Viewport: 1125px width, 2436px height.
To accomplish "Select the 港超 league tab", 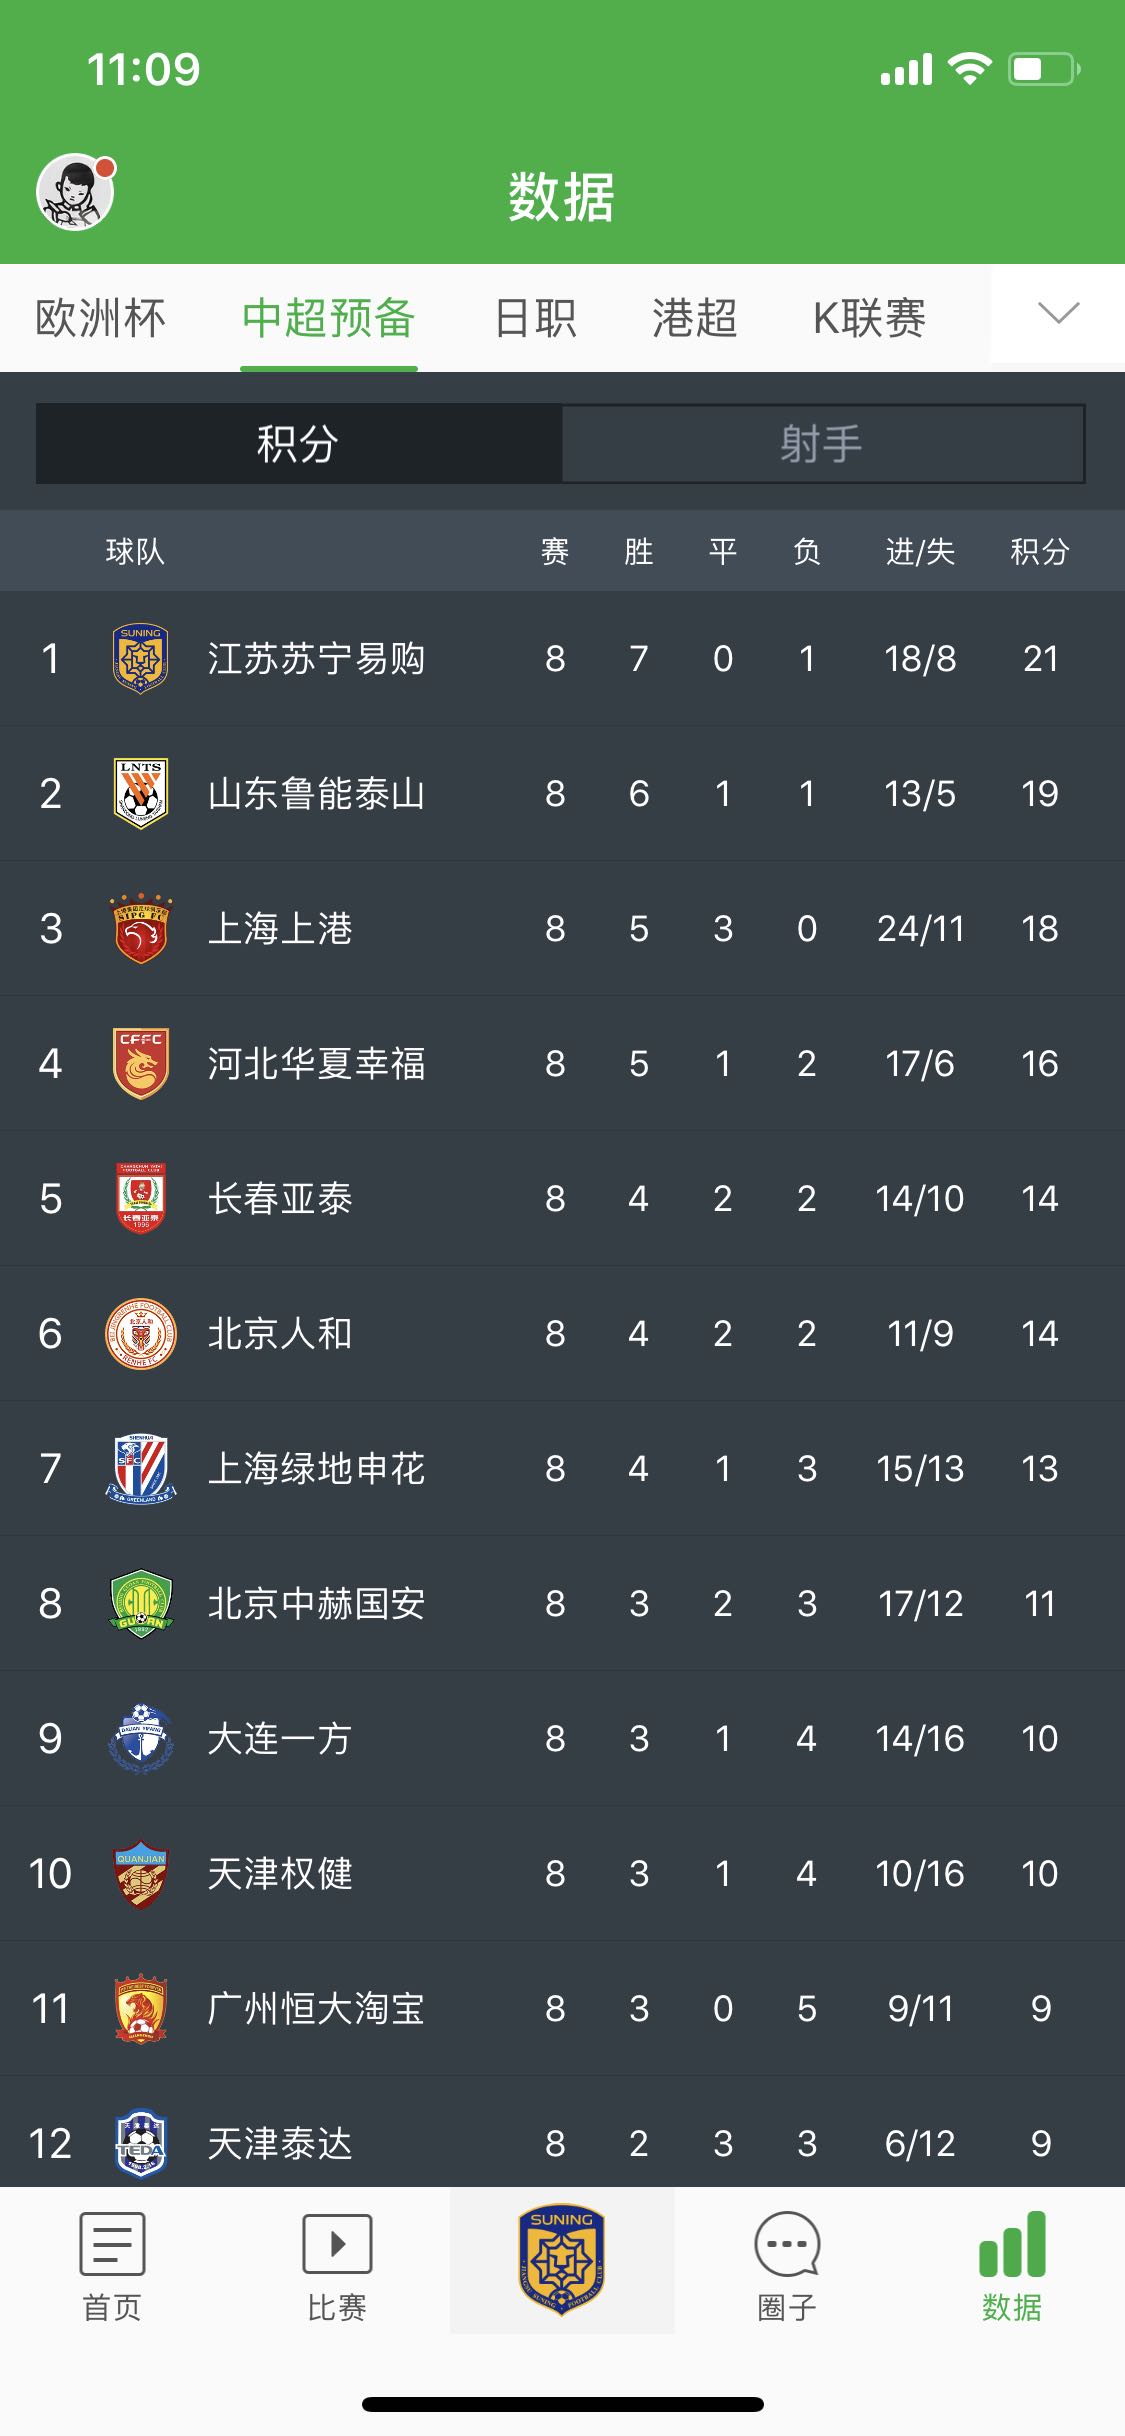I will tap(694, 319).
